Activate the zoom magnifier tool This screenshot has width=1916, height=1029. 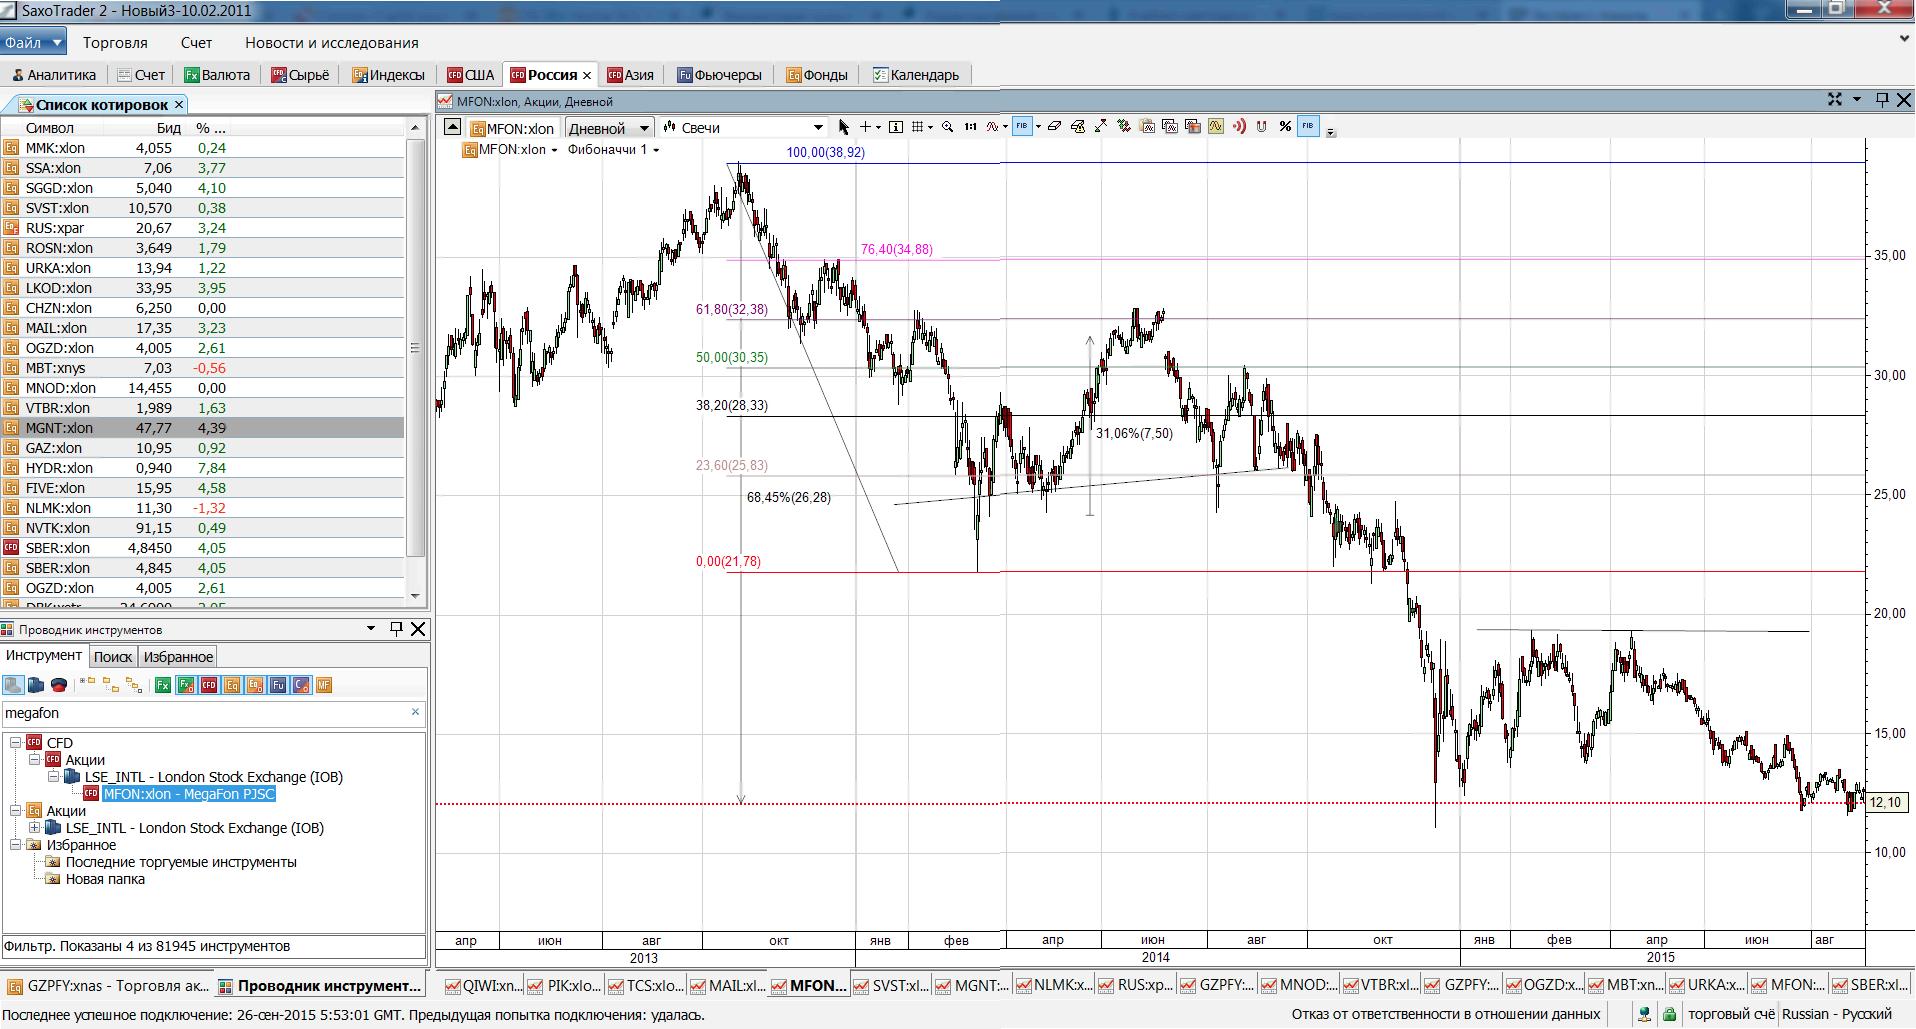[x=947, y=127]
